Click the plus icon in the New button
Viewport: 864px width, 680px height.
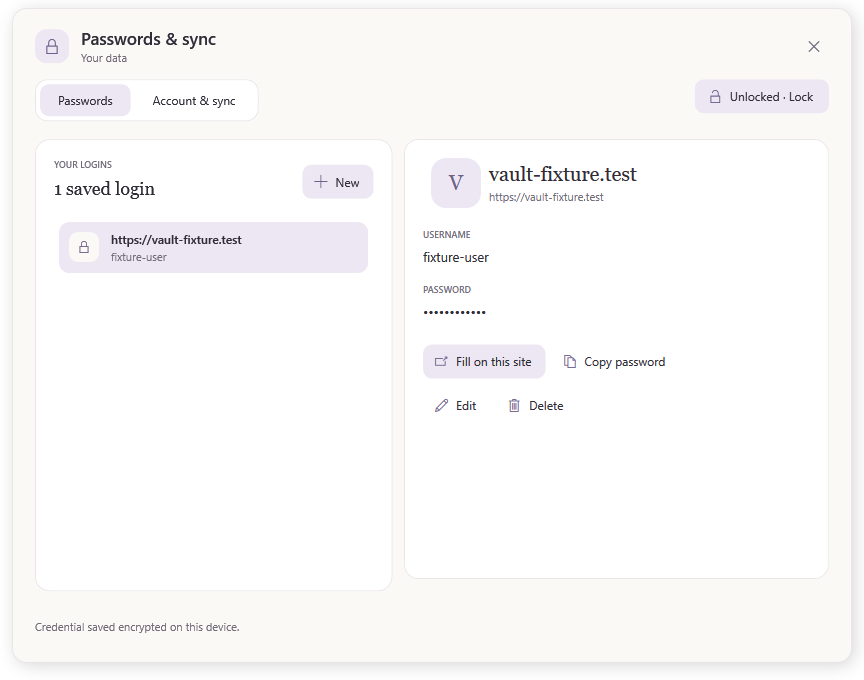coord(321,182)
